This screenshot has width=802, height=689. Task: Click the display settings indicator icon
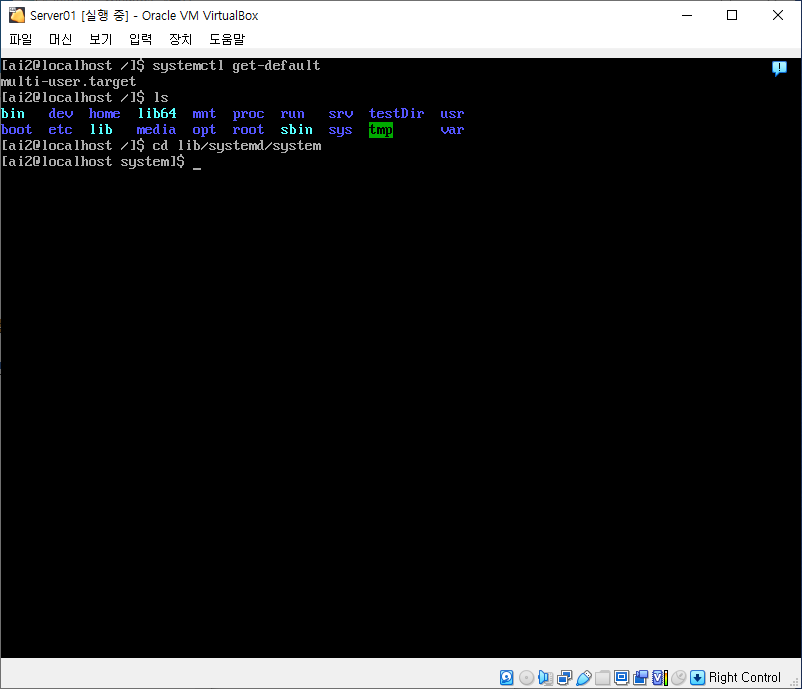[x=621, y=677]
